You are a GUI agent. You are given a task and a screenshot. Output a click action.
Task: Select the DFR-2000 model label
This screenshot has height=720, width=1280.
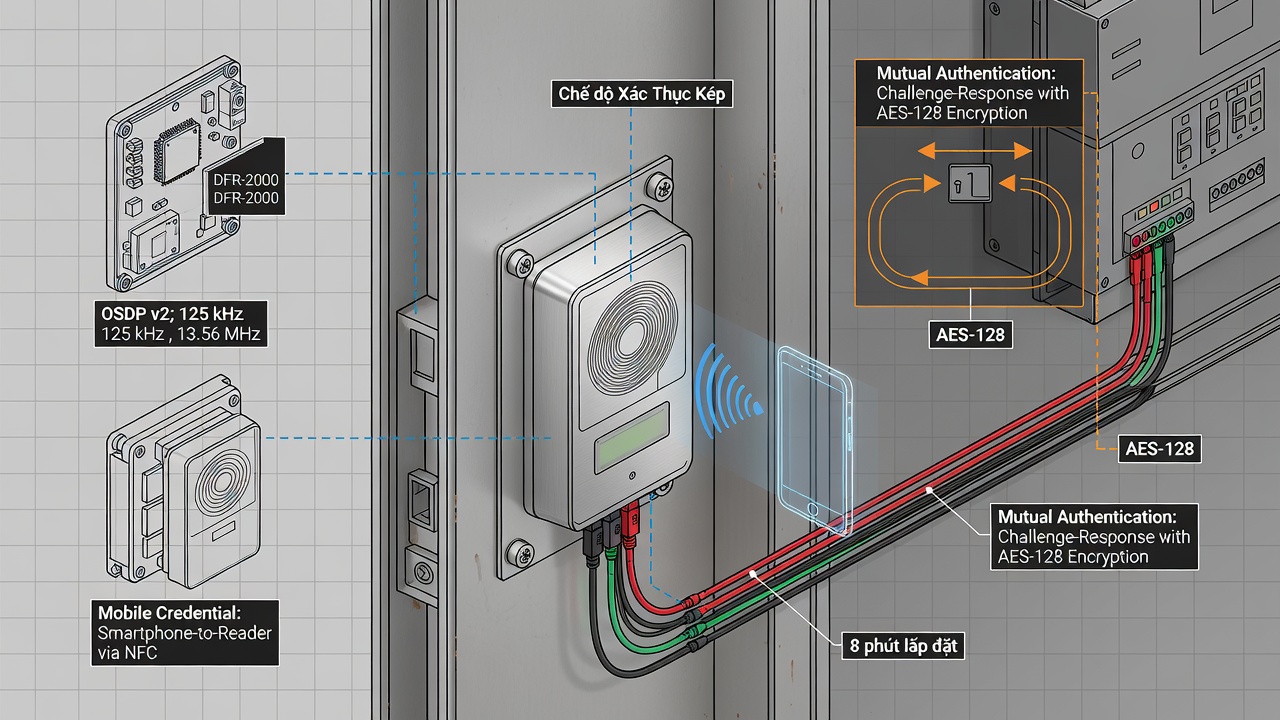[x=246, y=189]
